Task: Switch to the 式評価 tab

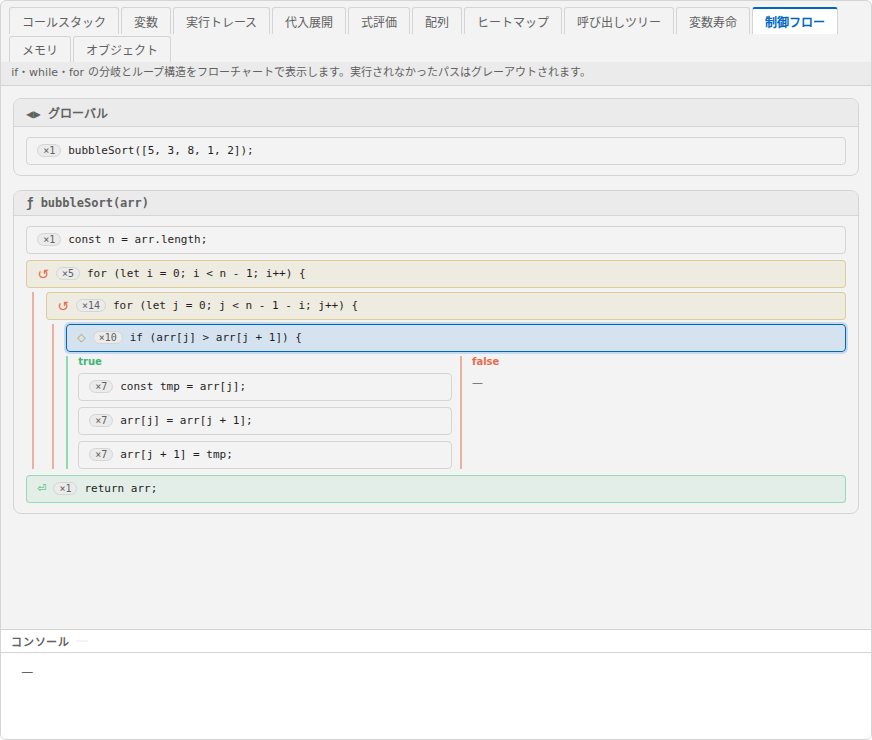Action: (379, 22)
